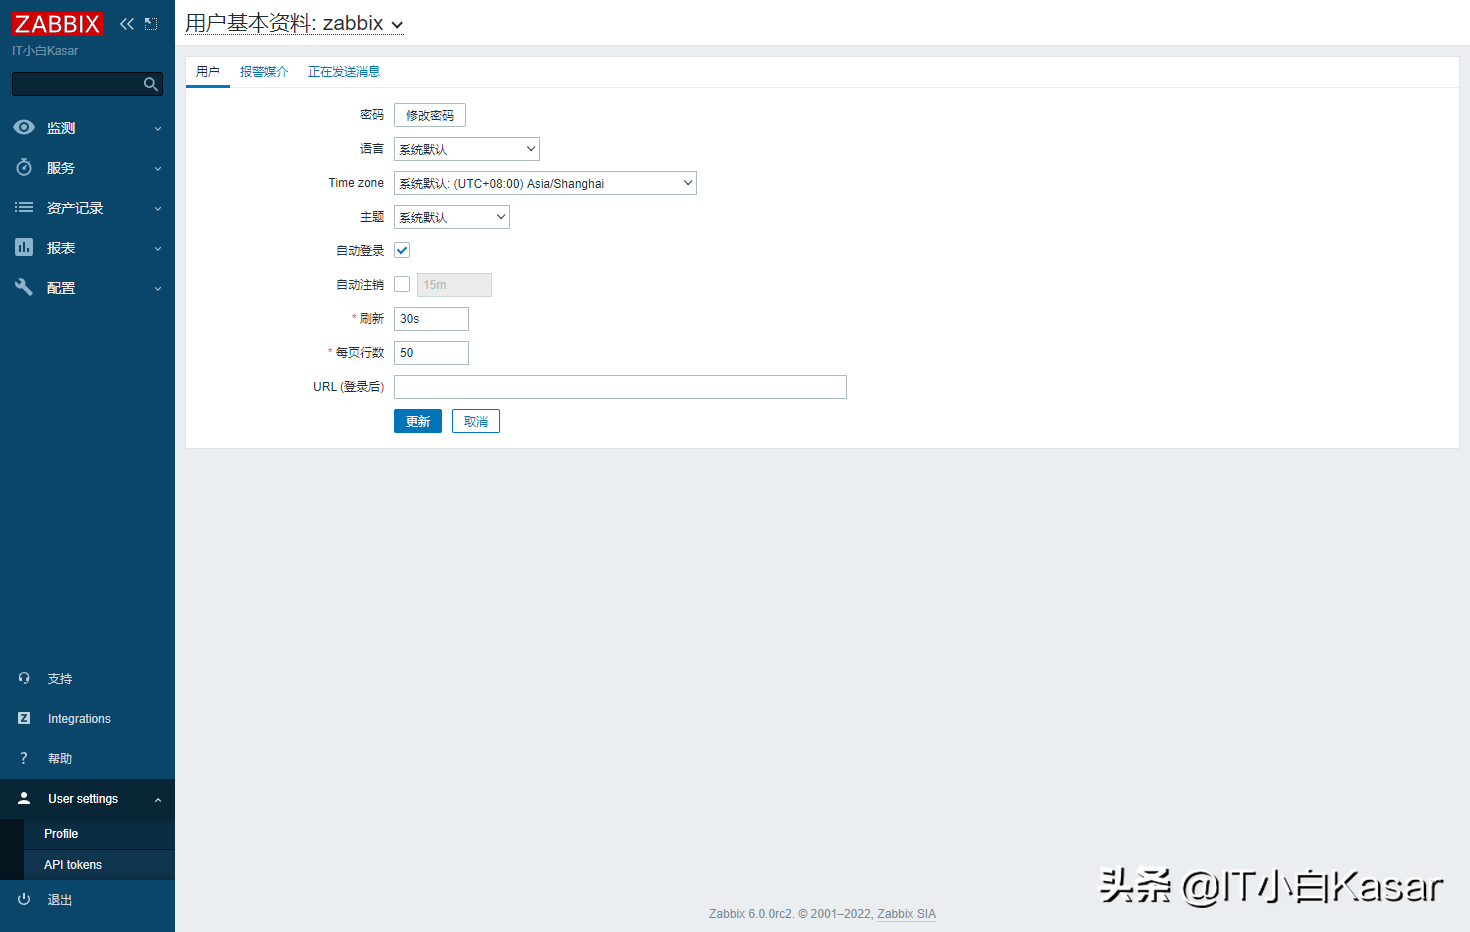The width and height of the screenshot is (1470, 932).
Task: Click the magnifier search icon
Action: click(151, 84)
